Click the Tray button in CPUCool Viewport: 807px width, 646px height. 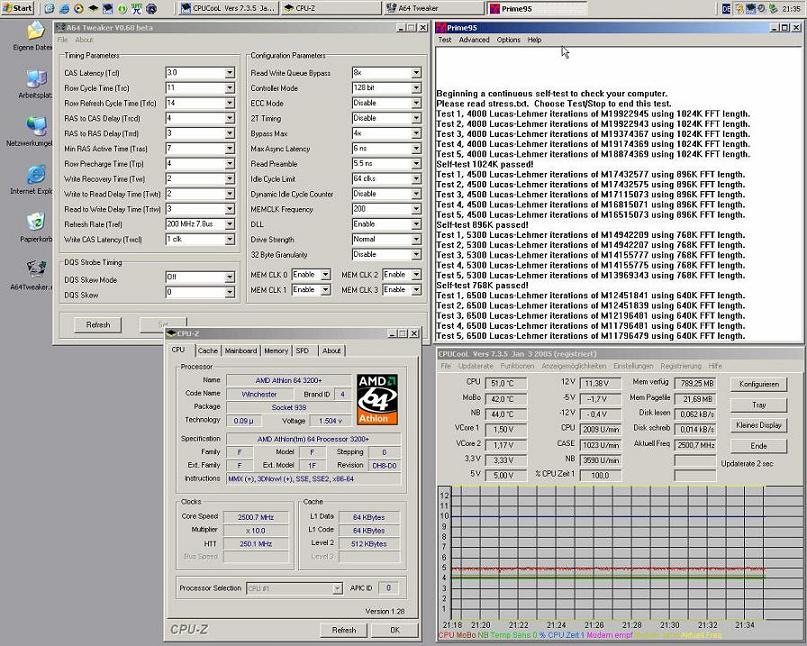coord(759,405)
